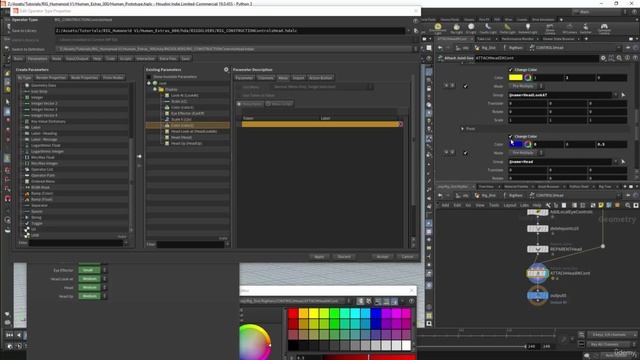Click parameter pane gear icon next to node name
Viewport: 640px width, 360px height.
coord(603,58)
